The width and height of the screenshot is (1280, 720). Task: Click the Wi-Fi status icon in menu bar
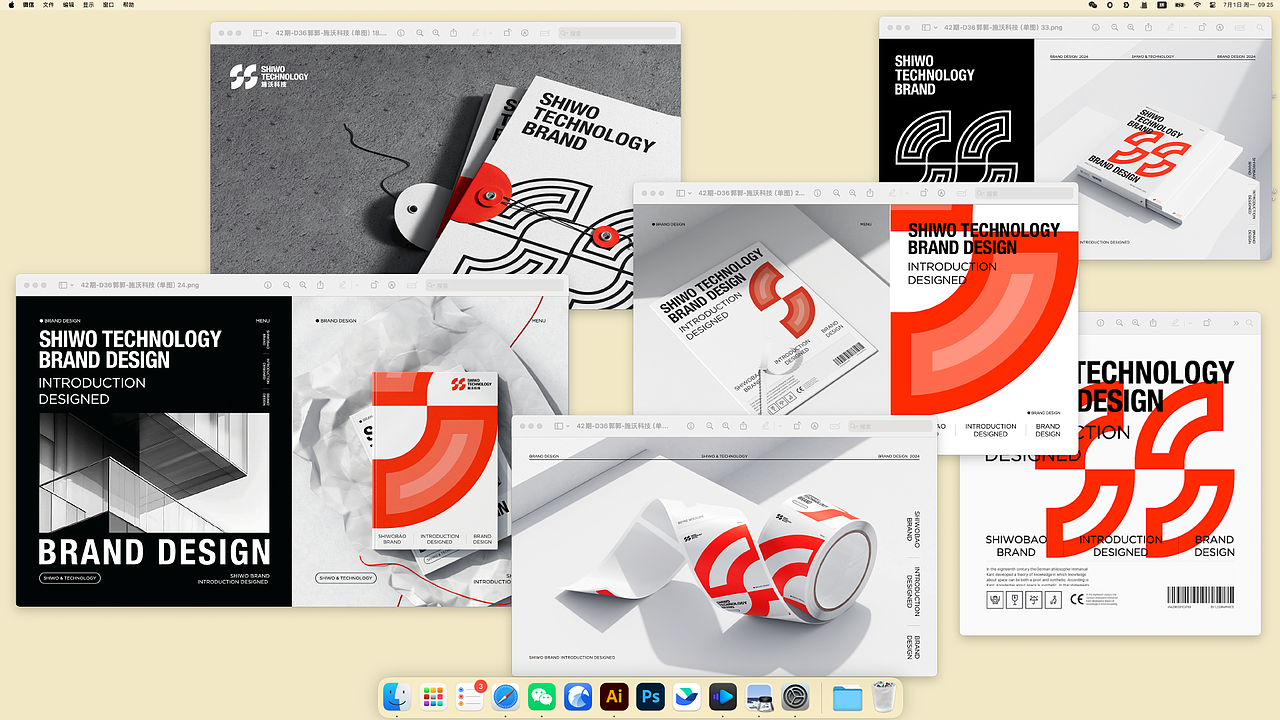tap(1197, 5)
